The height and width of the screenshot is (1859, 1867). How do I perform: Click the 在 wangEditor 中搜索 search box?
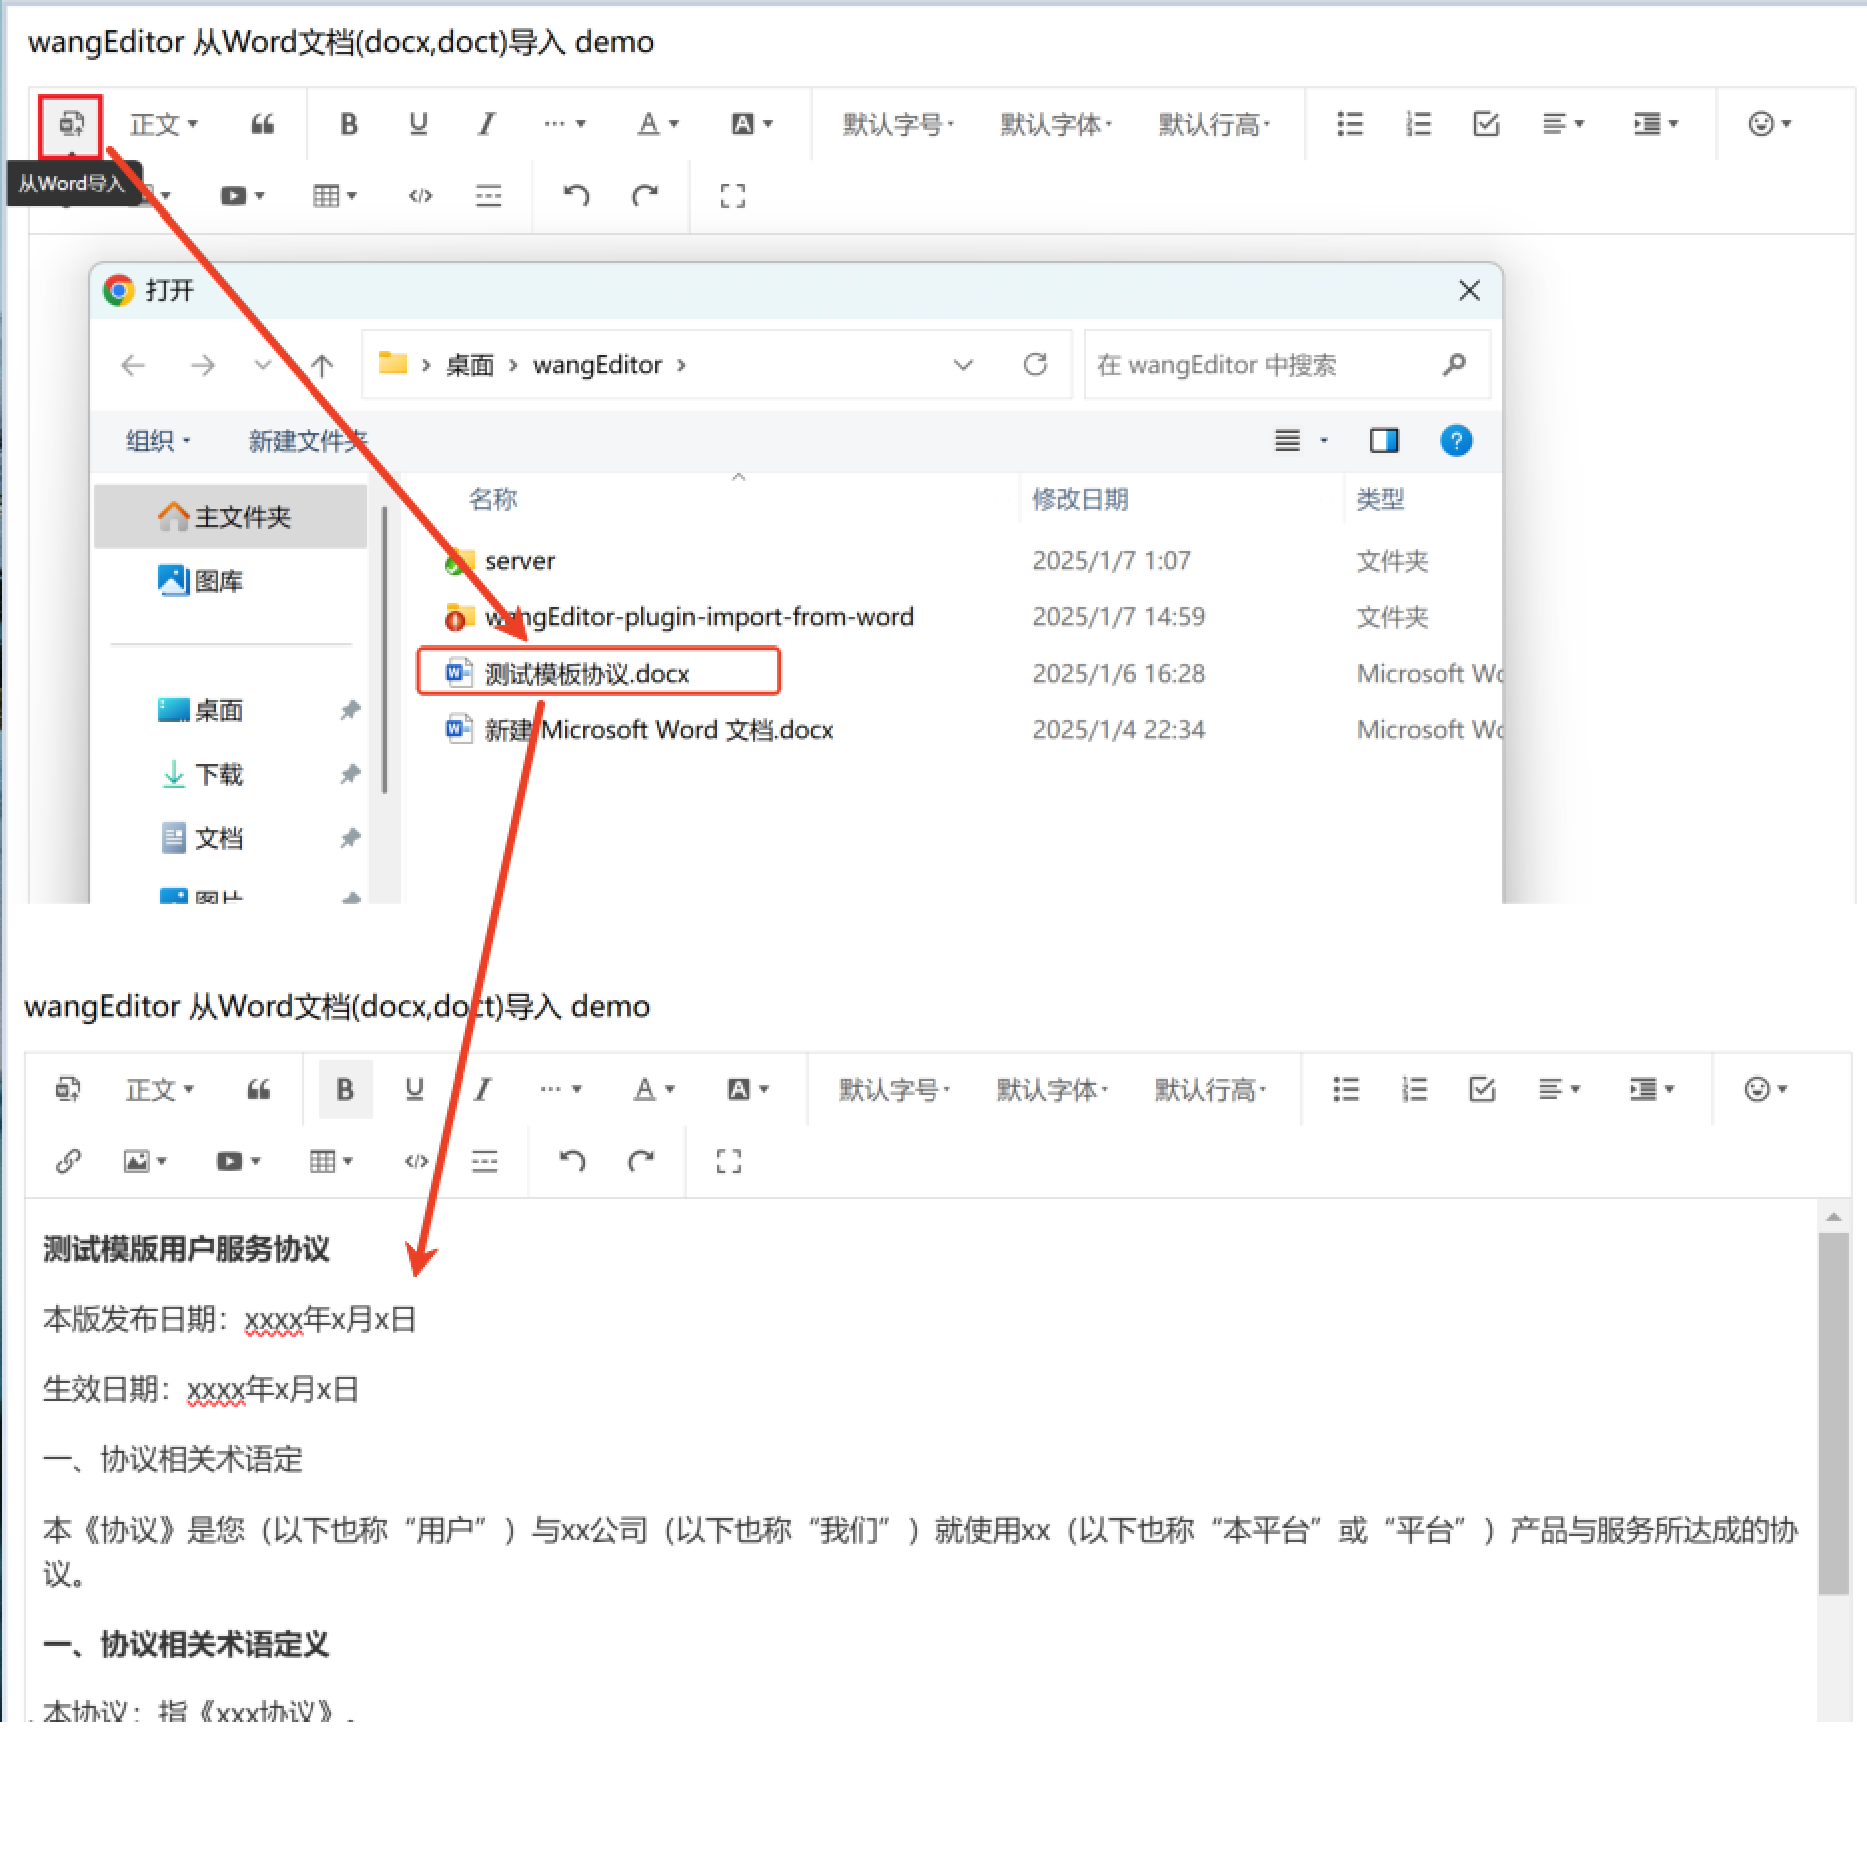pyautogui.click(x=1287, y=366)
